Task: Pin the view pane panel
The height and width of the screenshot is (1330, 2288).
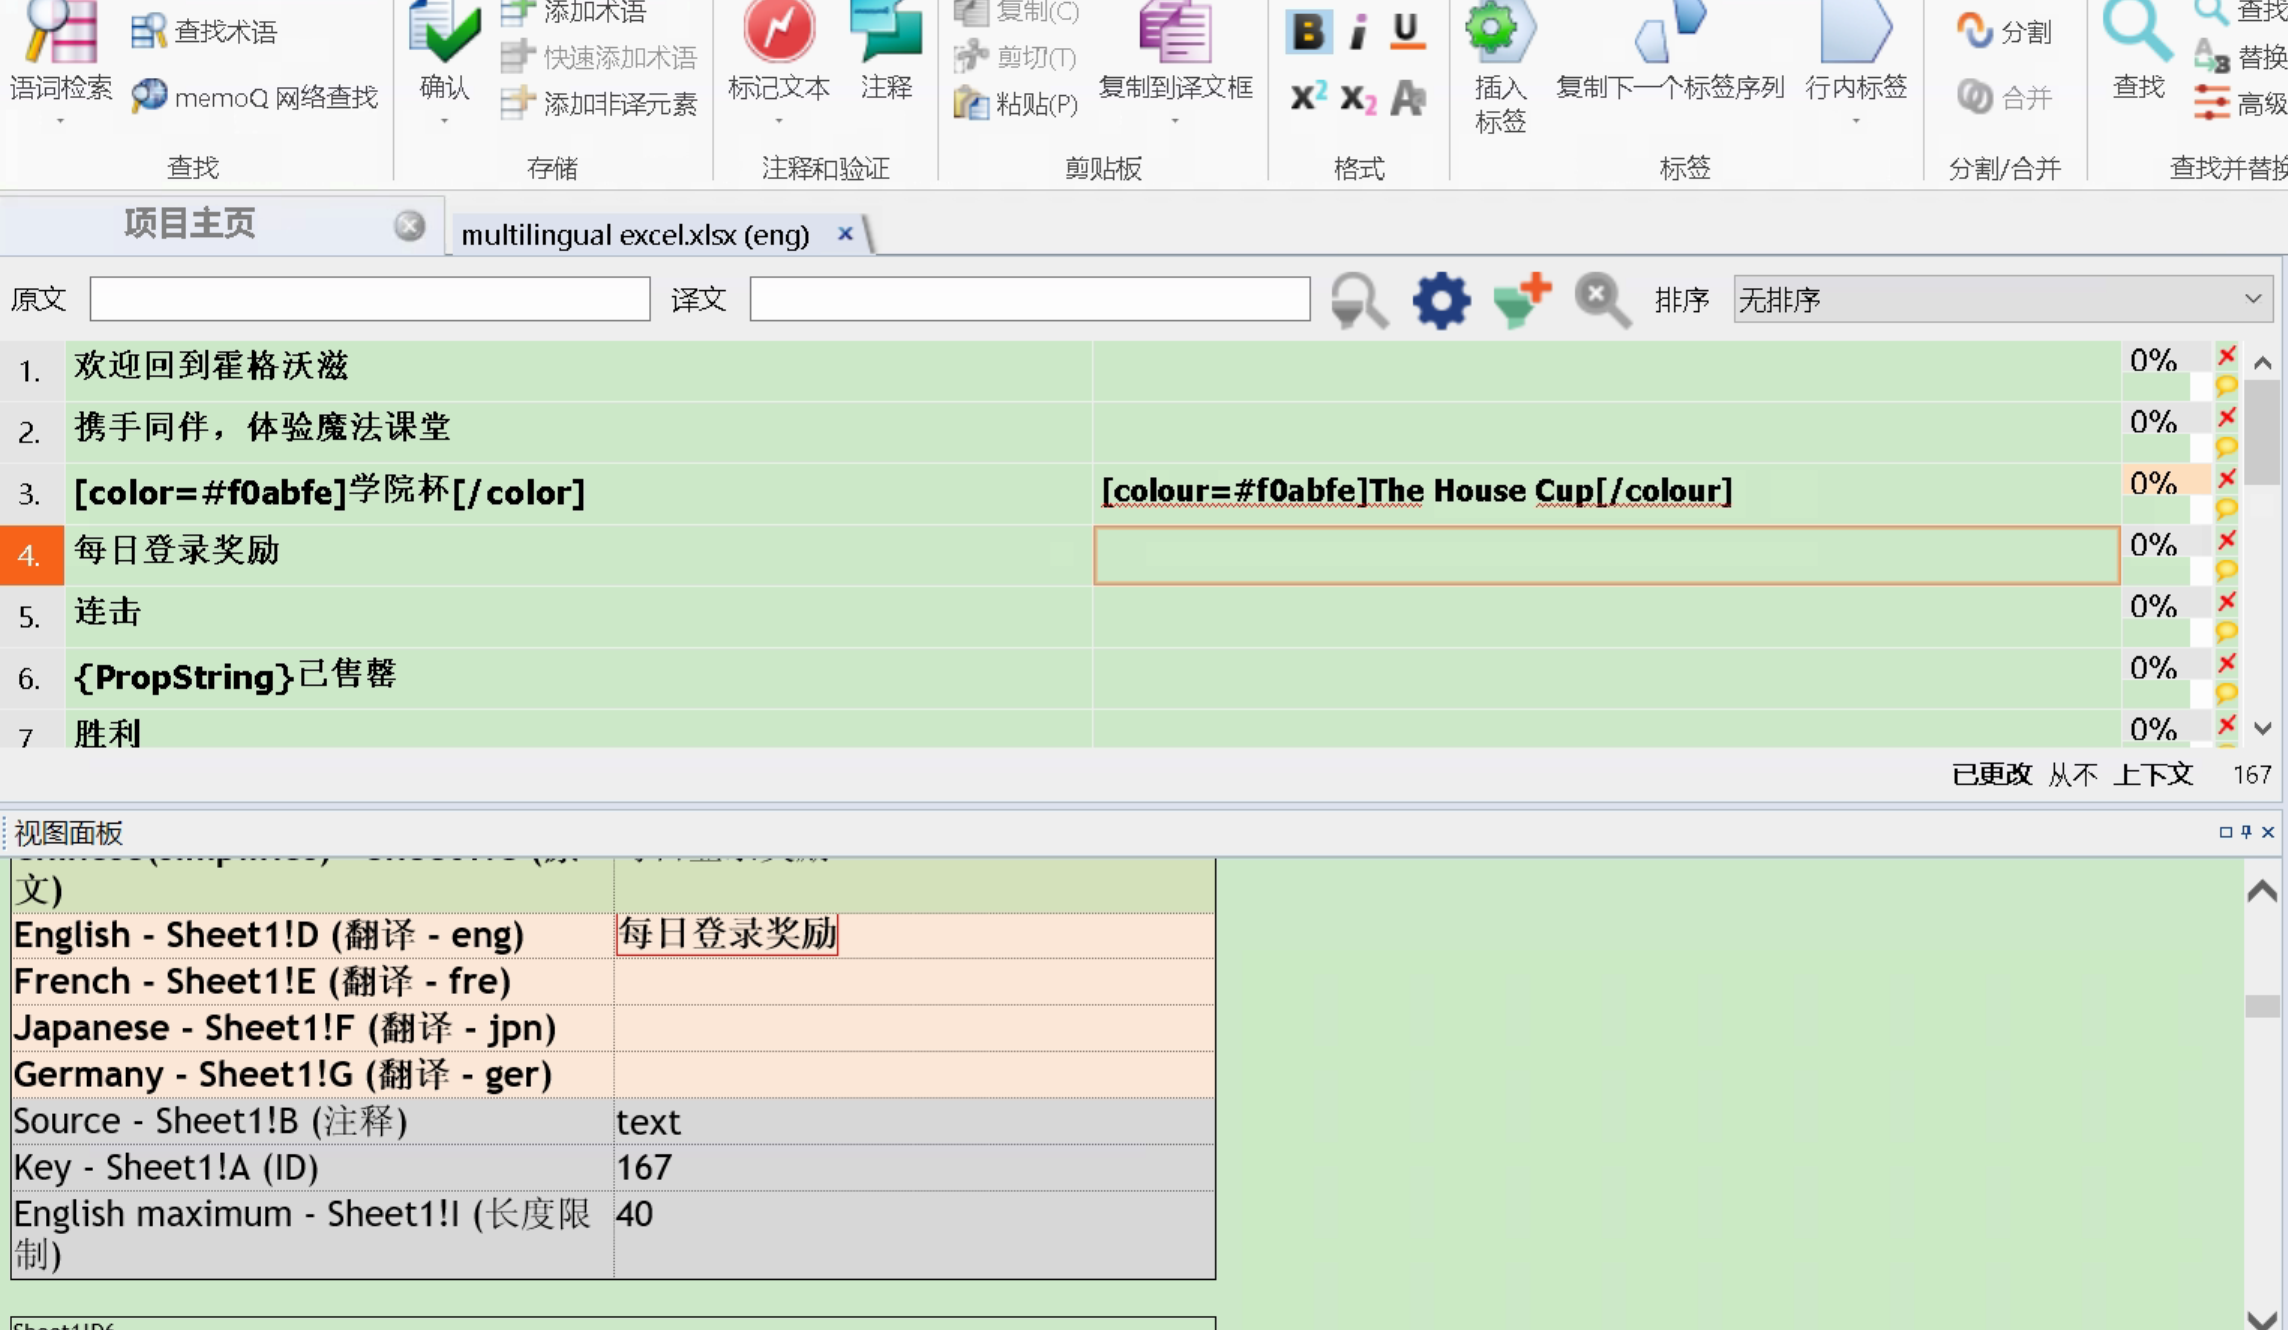Action: (x=2247, y=832)
